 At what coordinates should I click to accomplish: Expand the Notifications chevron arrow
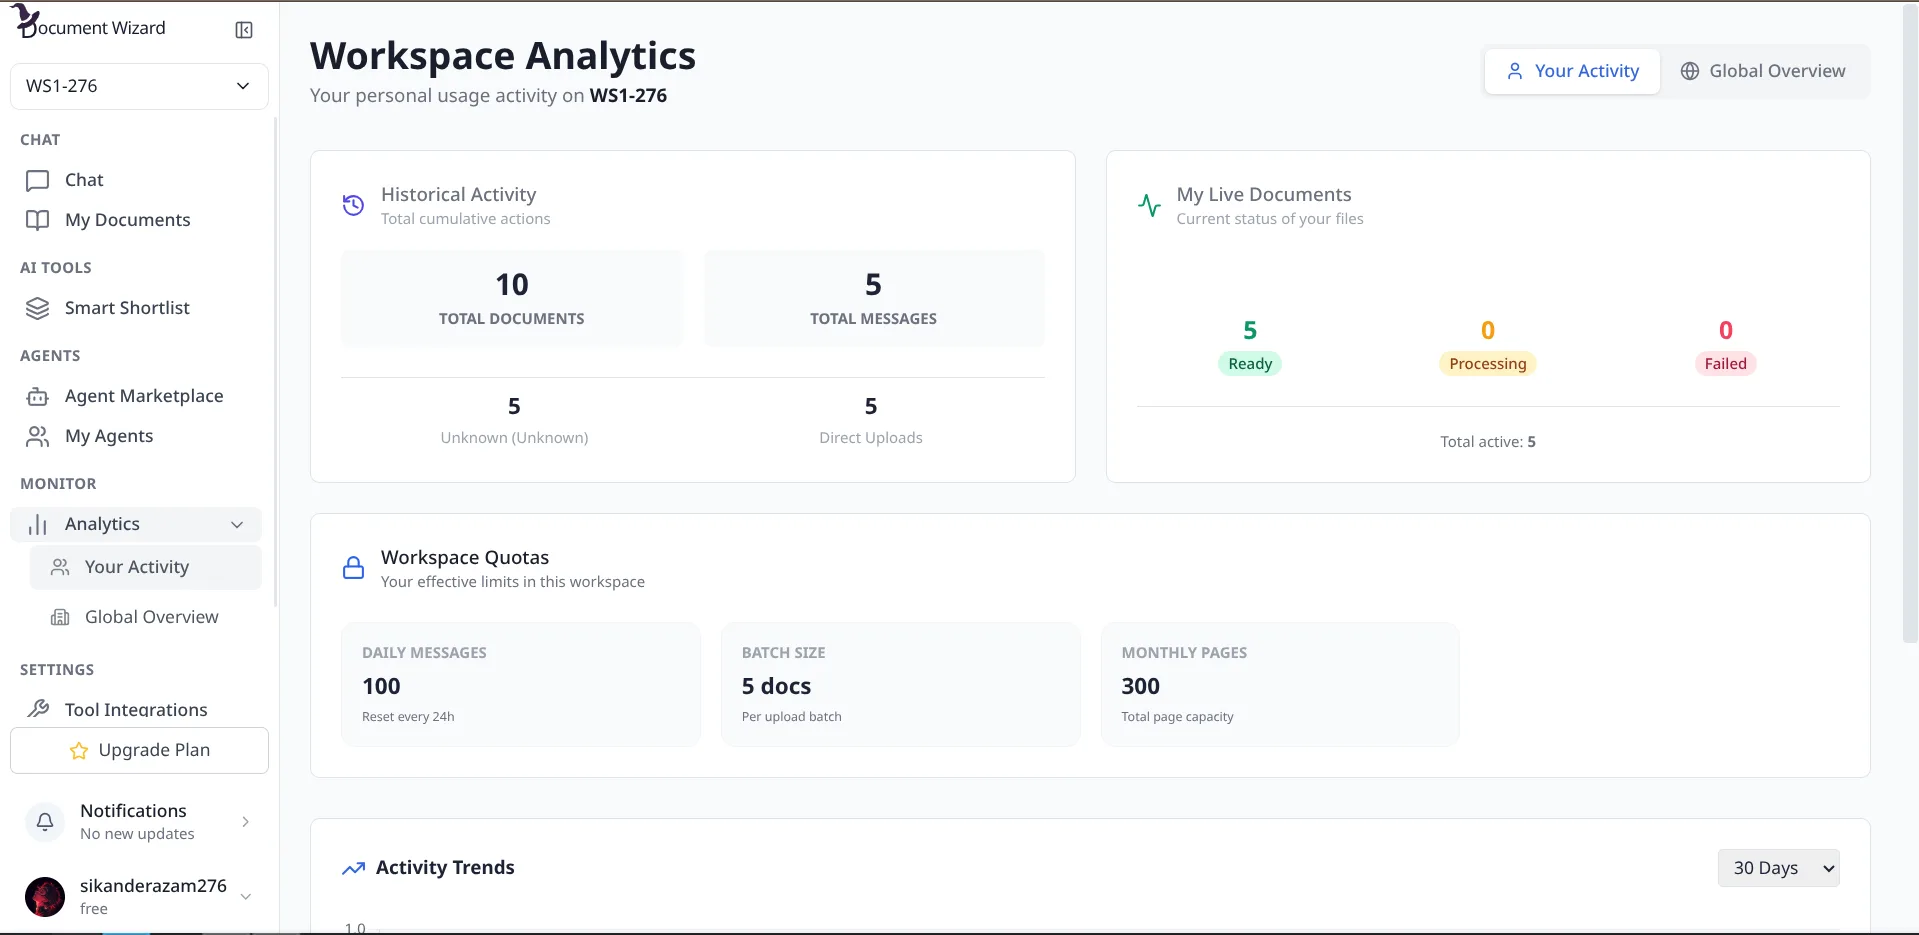[x=245, y=822]
